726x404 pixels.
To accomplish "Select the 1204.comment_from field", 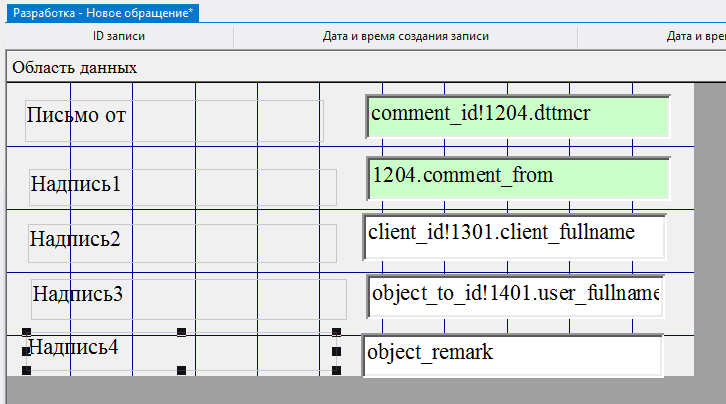I will point(517,177).
